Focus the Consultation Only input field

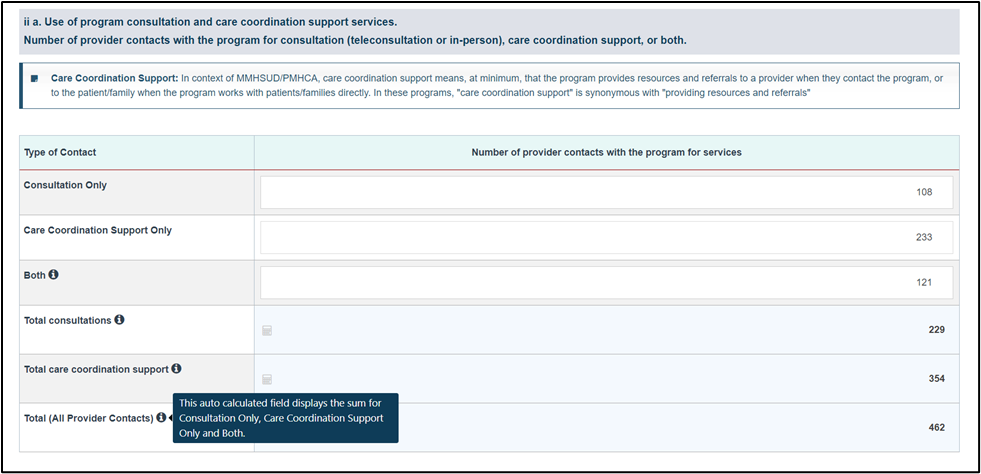(x=606, y=192)
